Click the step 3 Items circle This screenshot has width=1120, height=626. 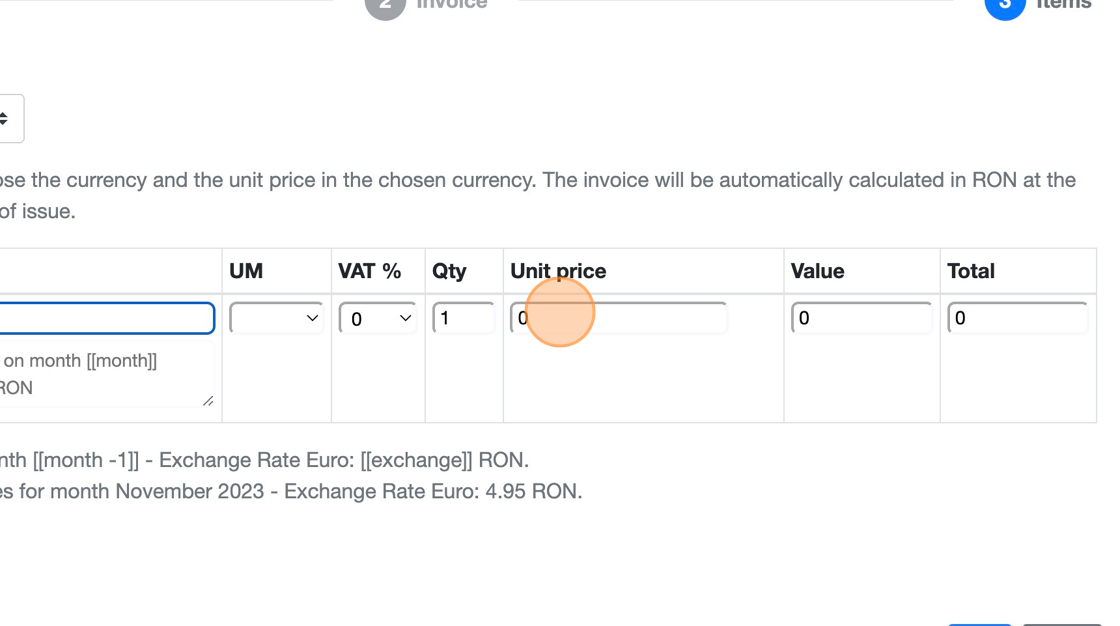[x=1004, y=5]
